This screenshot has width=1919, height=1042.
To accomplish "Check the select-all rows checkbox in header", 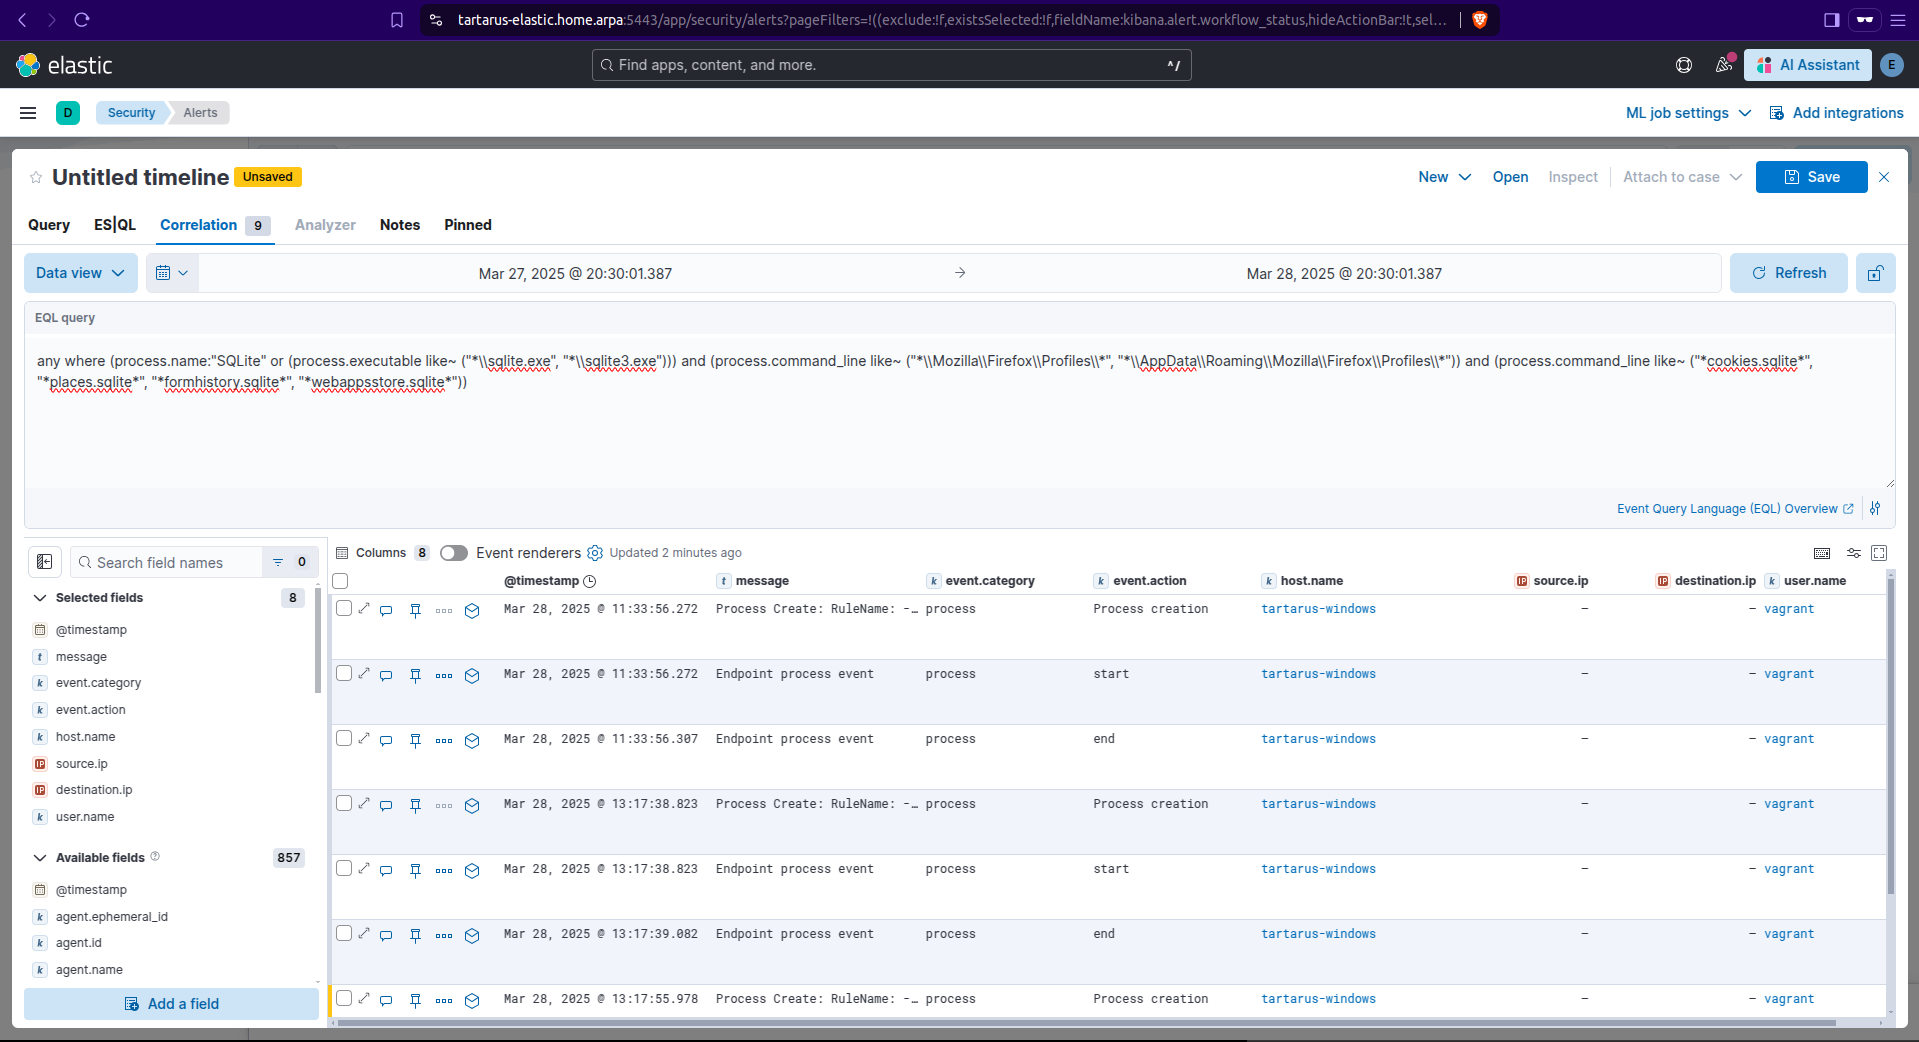I will (x=341, y=581).
